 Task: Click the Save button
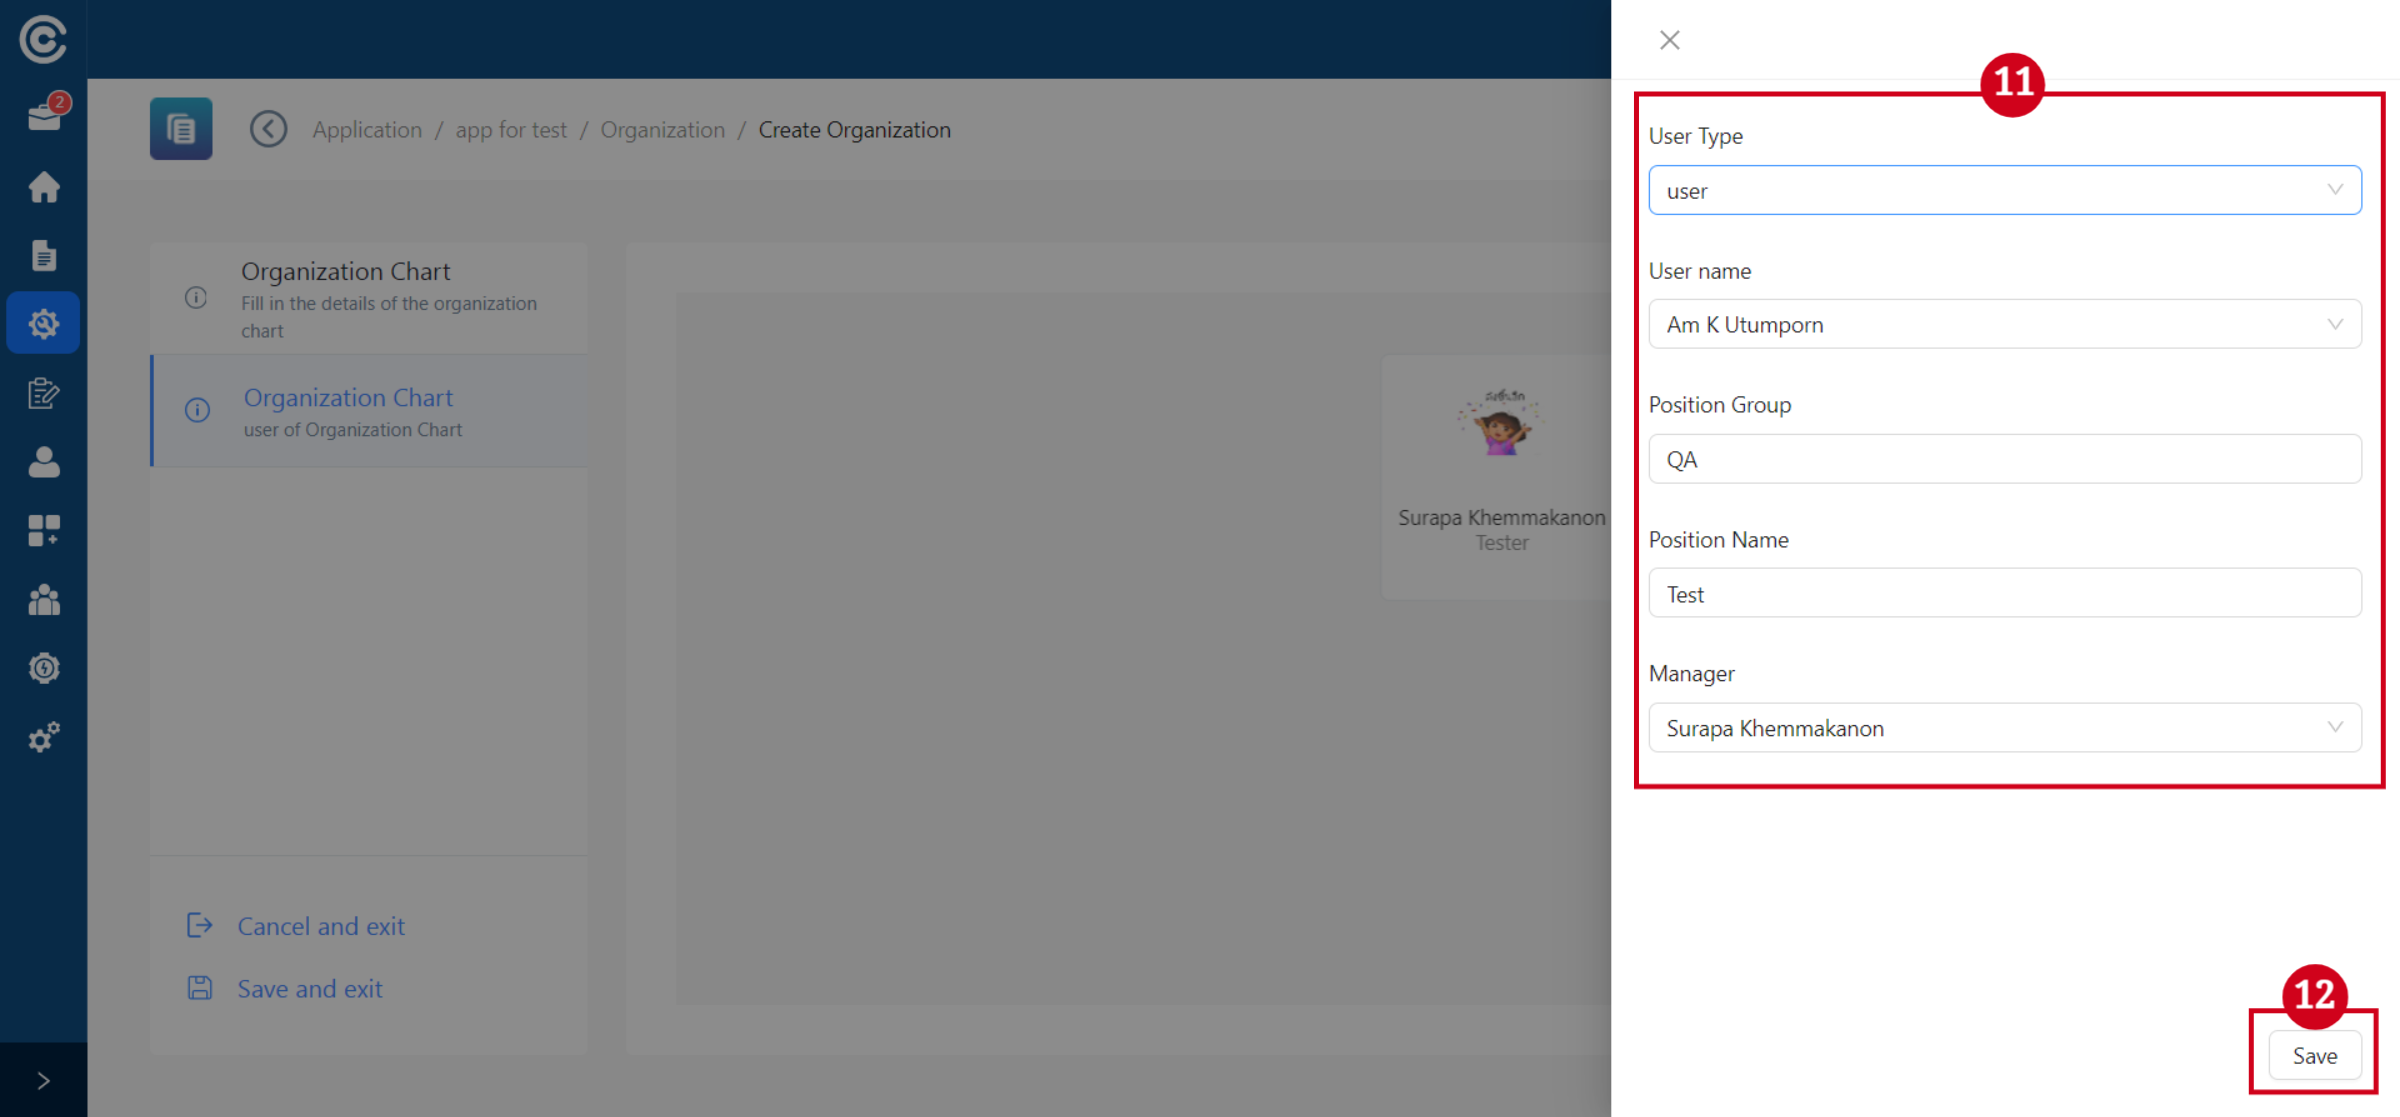click(x=2314, y=1056)
